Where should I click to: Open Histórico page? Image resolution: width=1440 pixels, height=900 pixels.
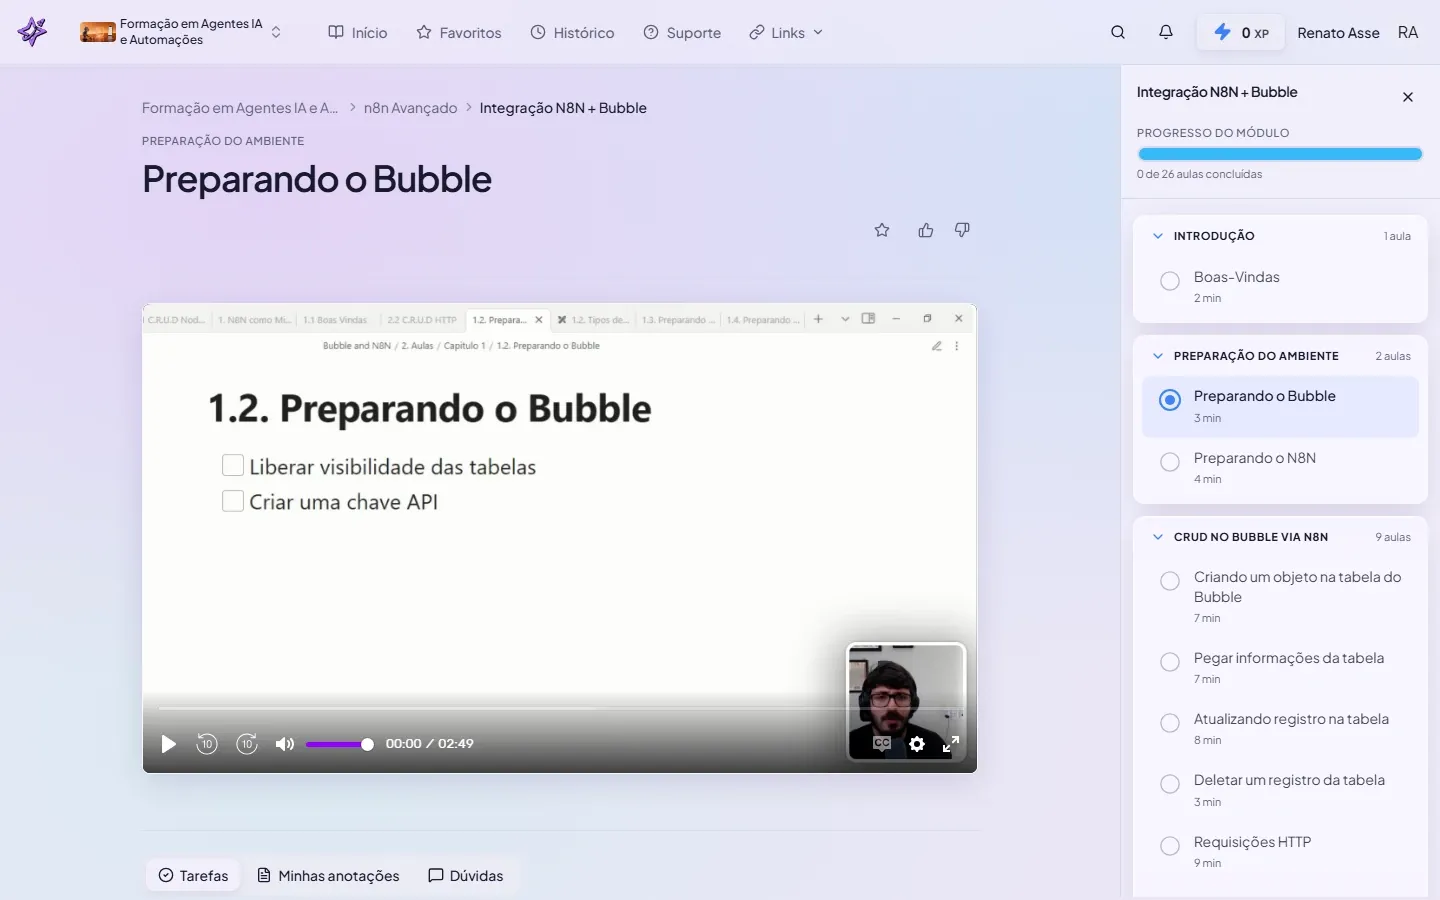572,32
